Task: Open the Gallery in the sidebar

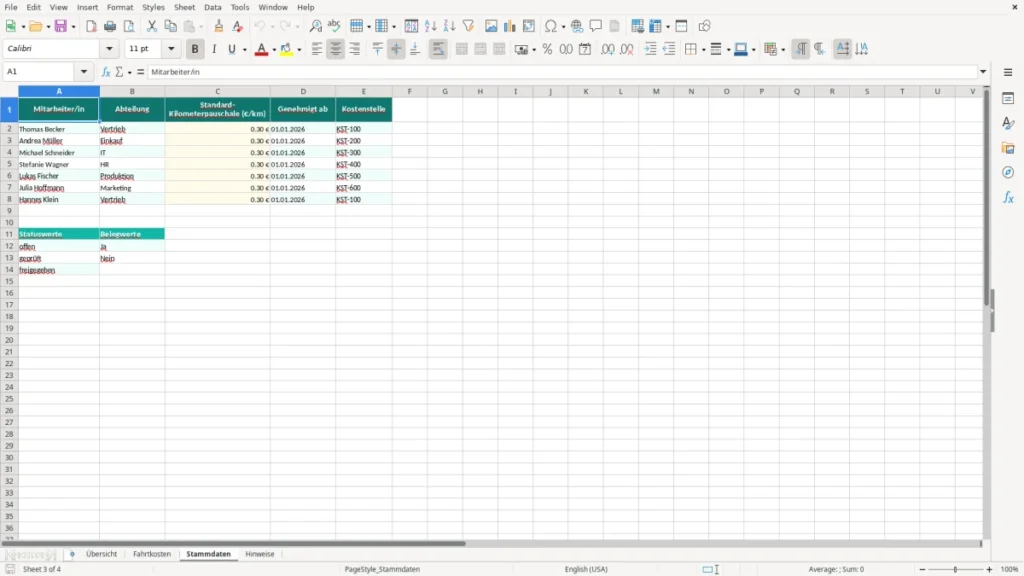Action: (1008, 148)
